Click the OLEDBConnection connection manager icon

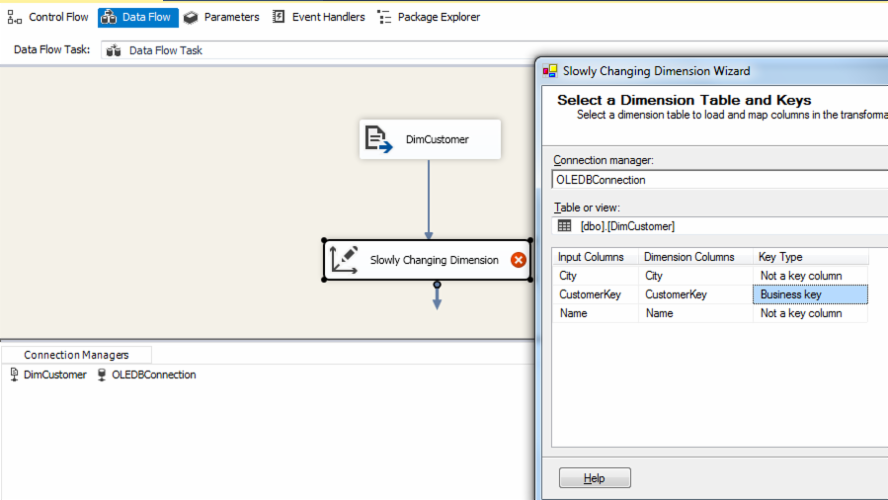(102, 375)
